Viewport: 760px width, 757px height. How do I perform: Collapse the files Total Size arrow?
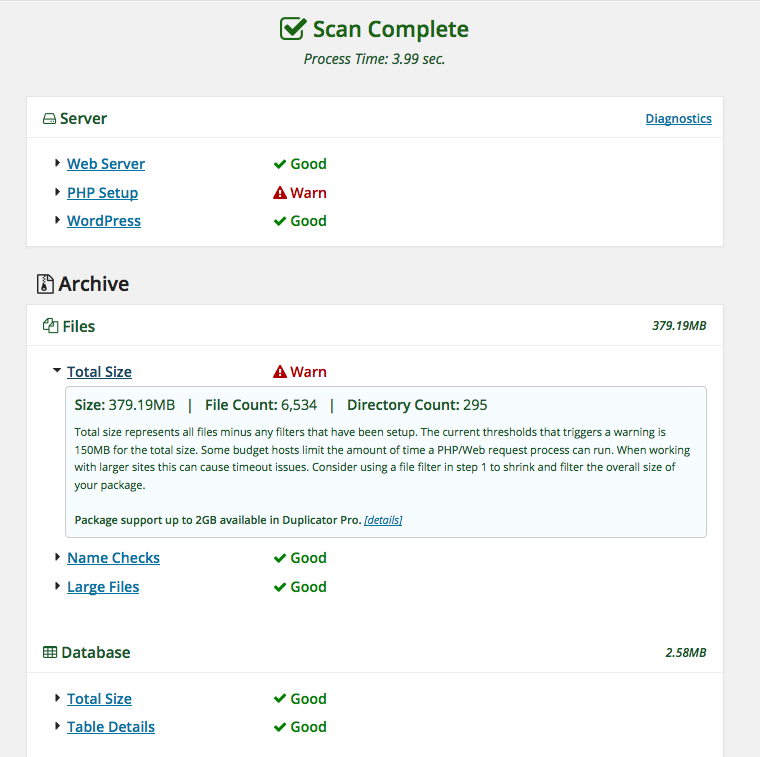[58, 372]
